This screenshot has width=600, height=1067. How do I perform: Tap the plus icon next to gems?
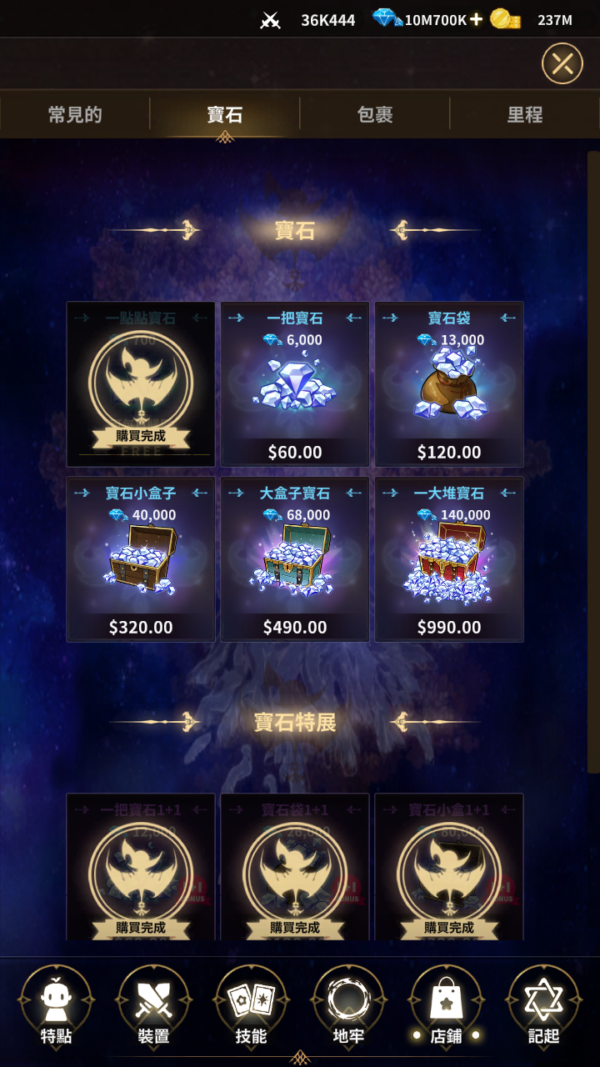click(x=476, y=20)
